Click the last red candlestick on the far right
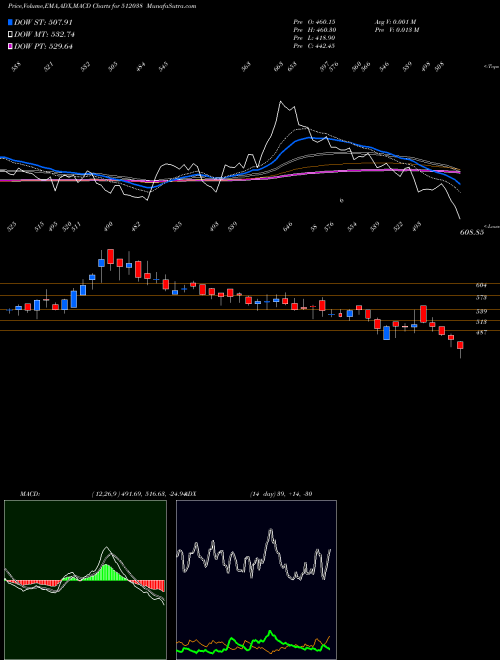500x660 pixels. pyautogui.click(x=460, y=345)
